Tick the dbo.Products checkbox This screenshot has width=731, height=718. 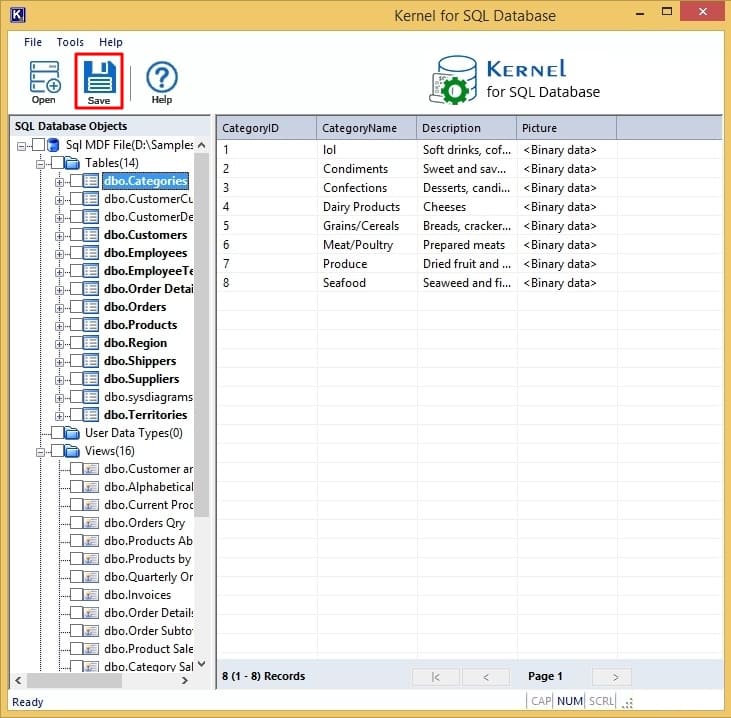click(x=76, y=325)
